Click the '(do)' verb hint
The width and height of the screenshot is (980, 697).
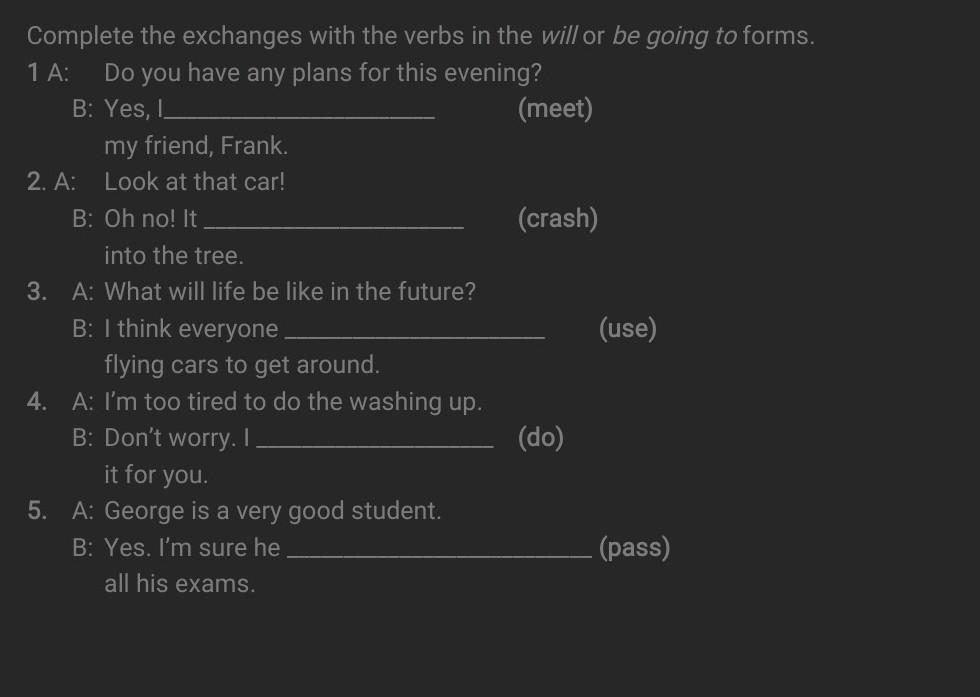[541, 438]
